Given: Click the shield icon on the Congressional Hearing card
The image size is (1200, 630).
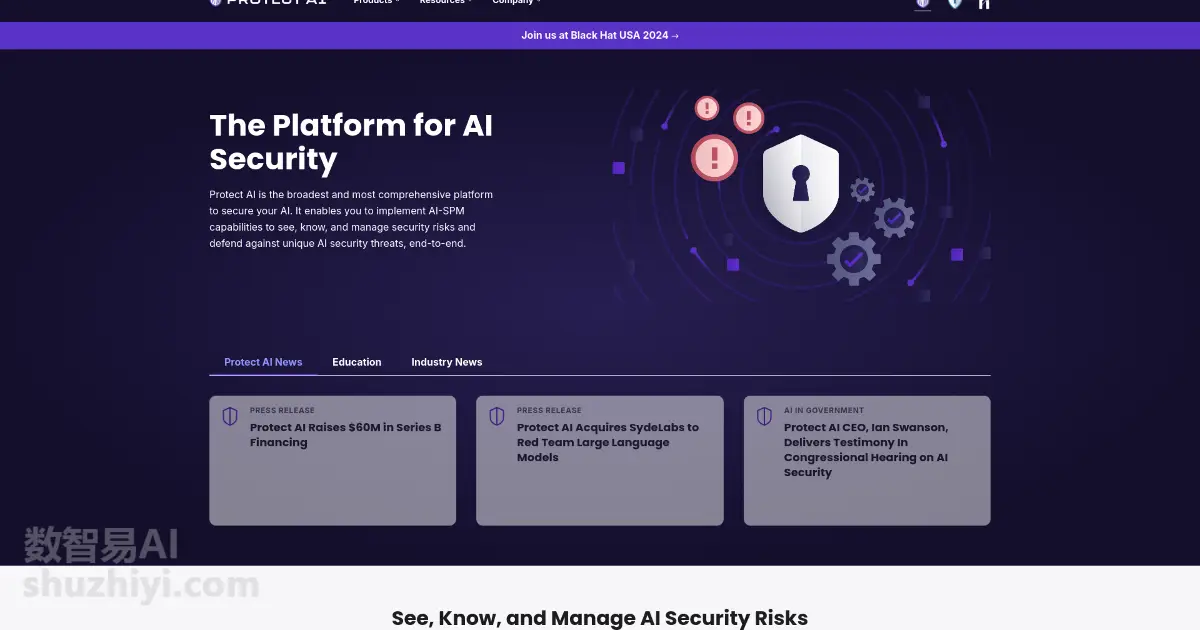Looking at the screenshot, I should click(x=764, y=416).
